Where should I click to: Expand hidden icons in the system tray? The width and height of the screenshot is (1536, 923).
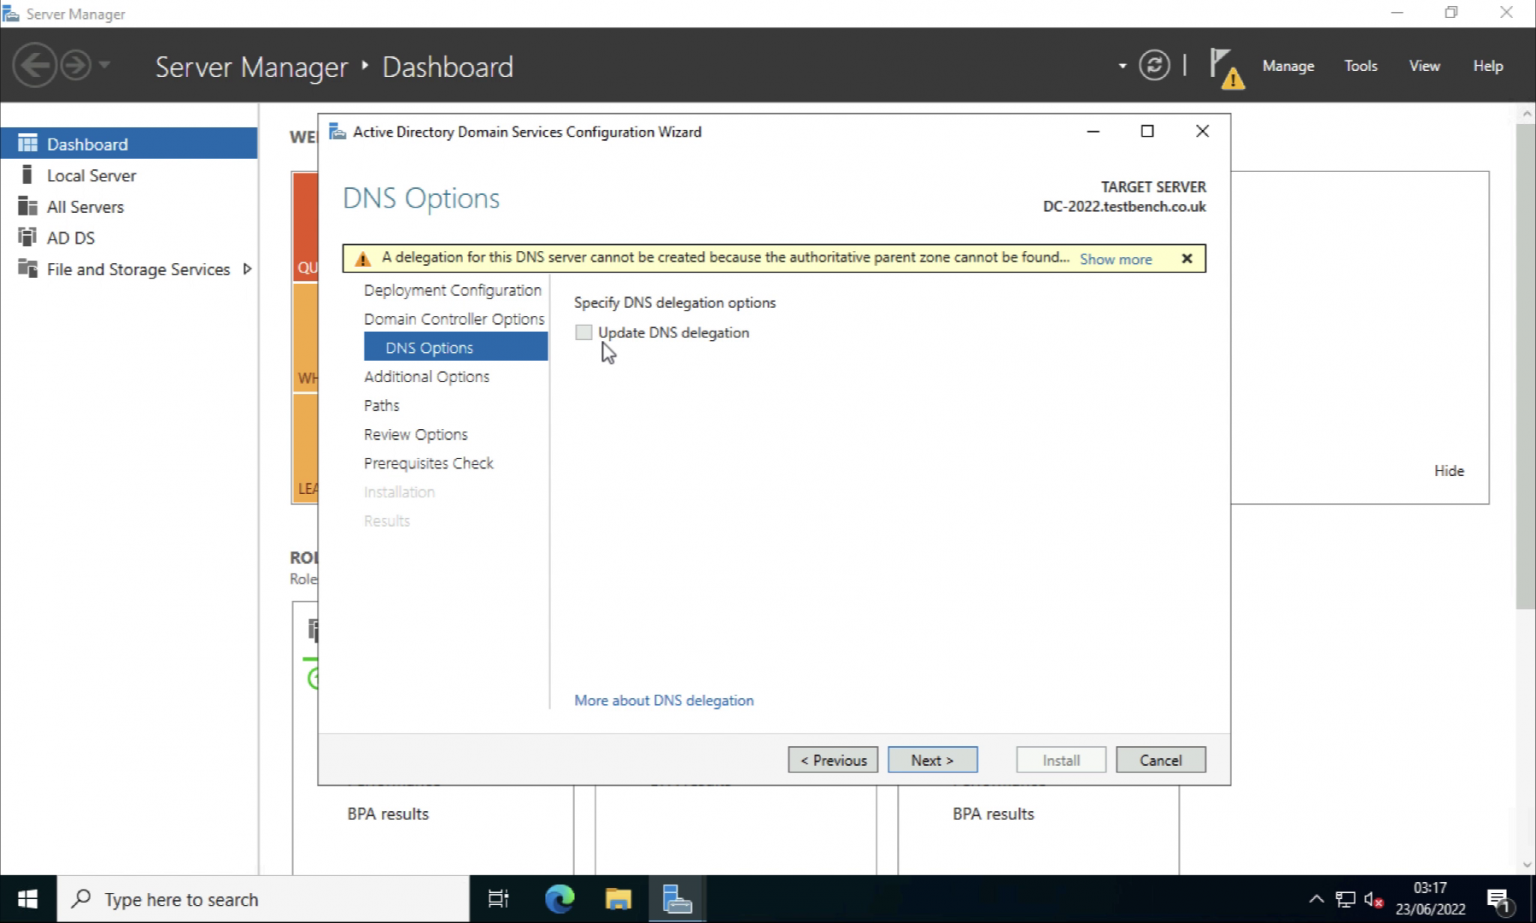1318,898
